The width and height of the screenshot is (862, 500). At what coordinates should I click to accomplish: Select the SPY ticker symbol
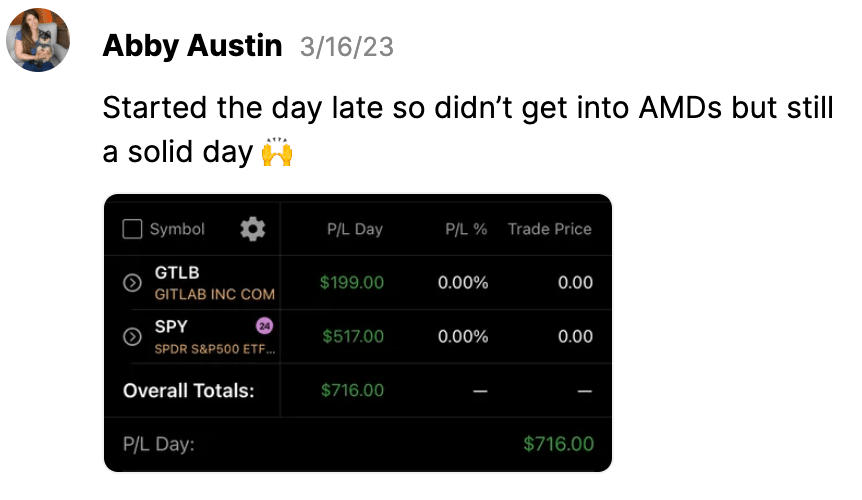pyautogui.click(x=171, y=326)
